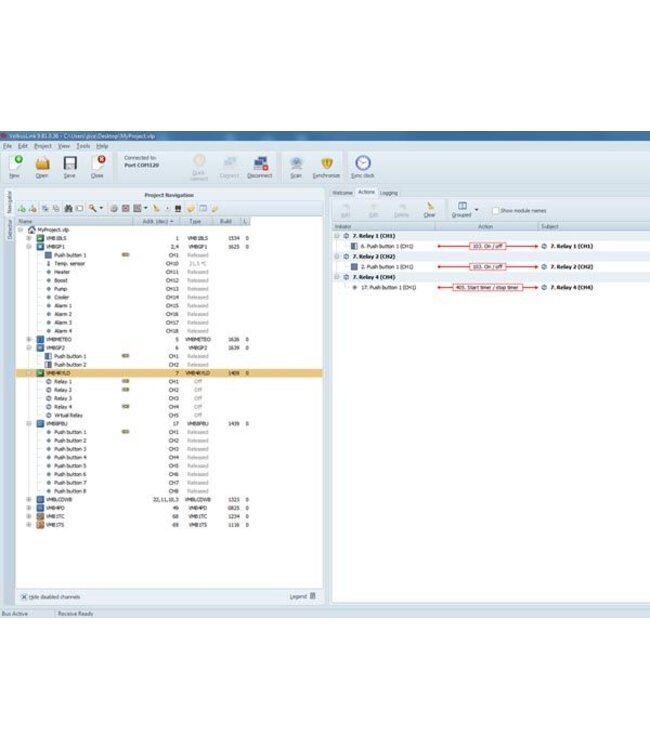650x750 pixels.
Task: Click the Temp. sensor thermometer icon
Action: point(49,264)
